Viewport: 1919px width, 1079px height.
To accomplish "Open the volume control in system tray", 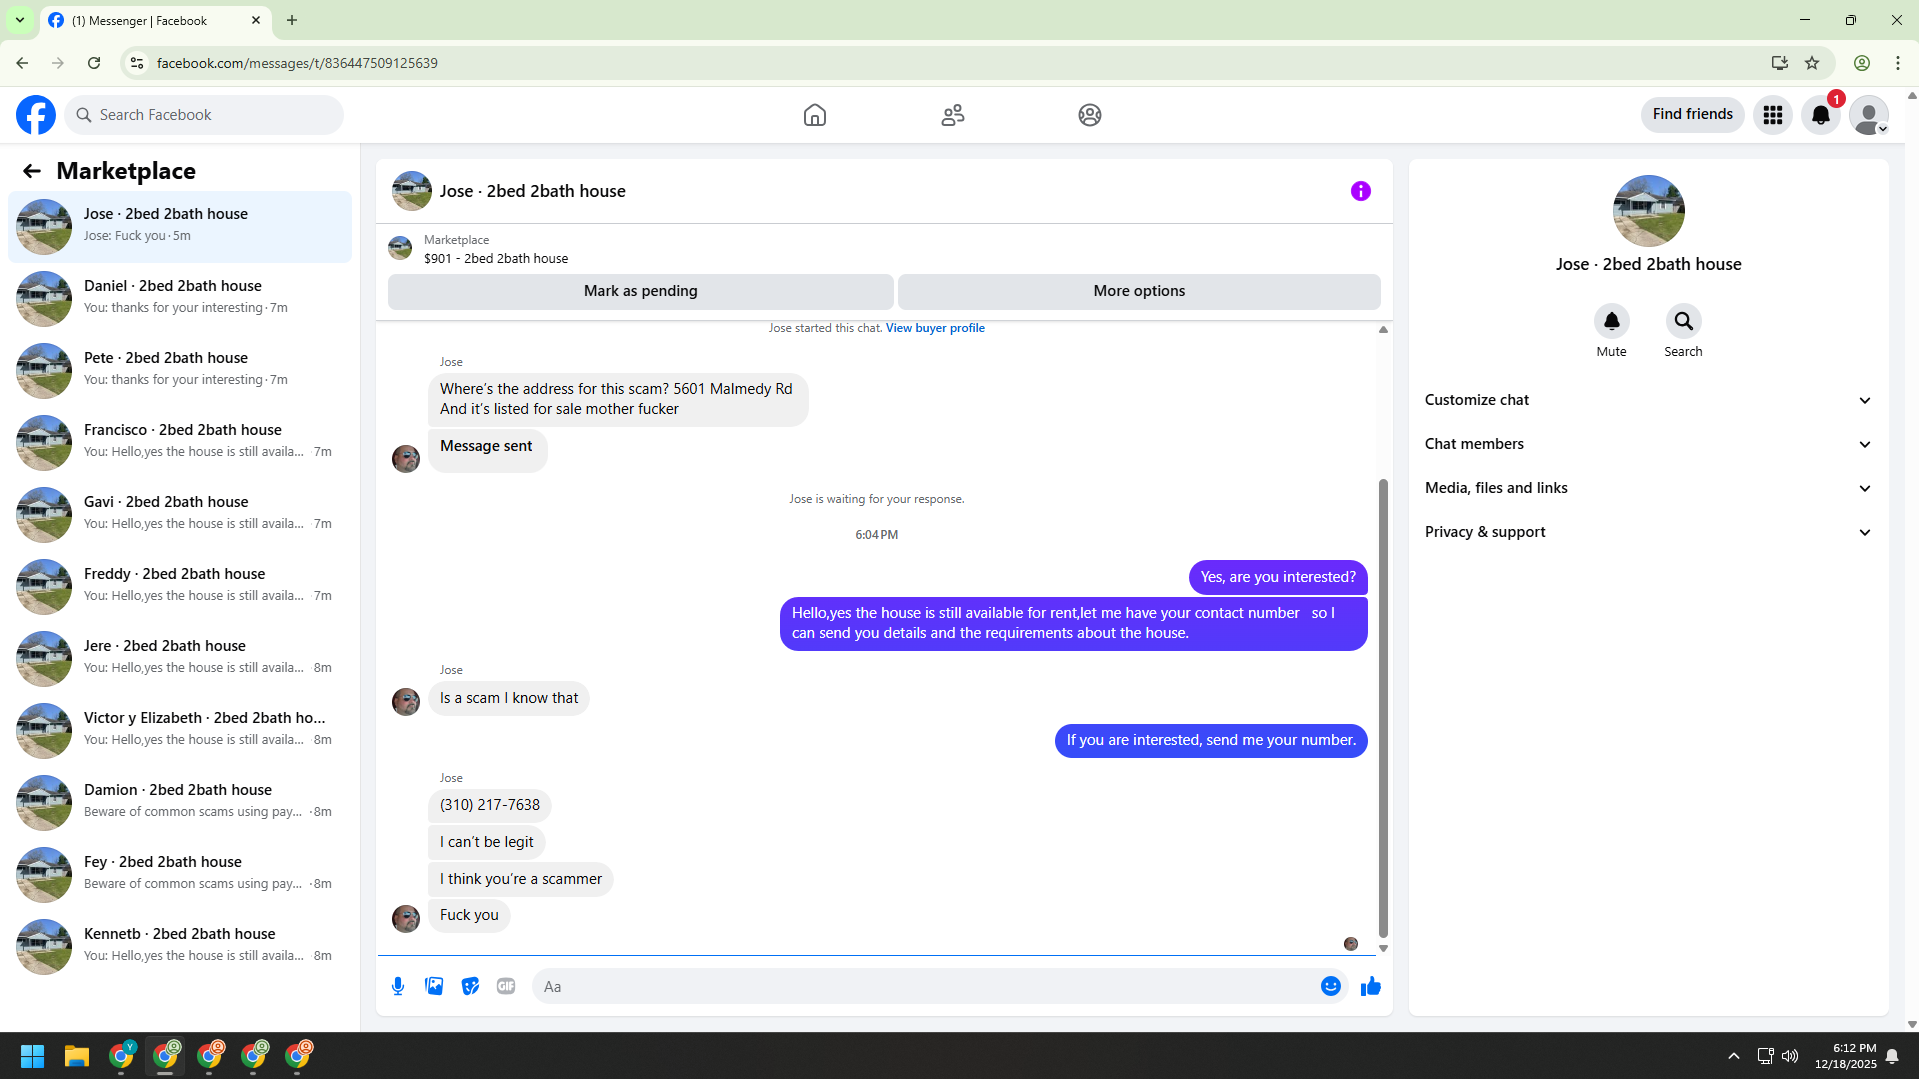I will (x=1790, y=1056).
